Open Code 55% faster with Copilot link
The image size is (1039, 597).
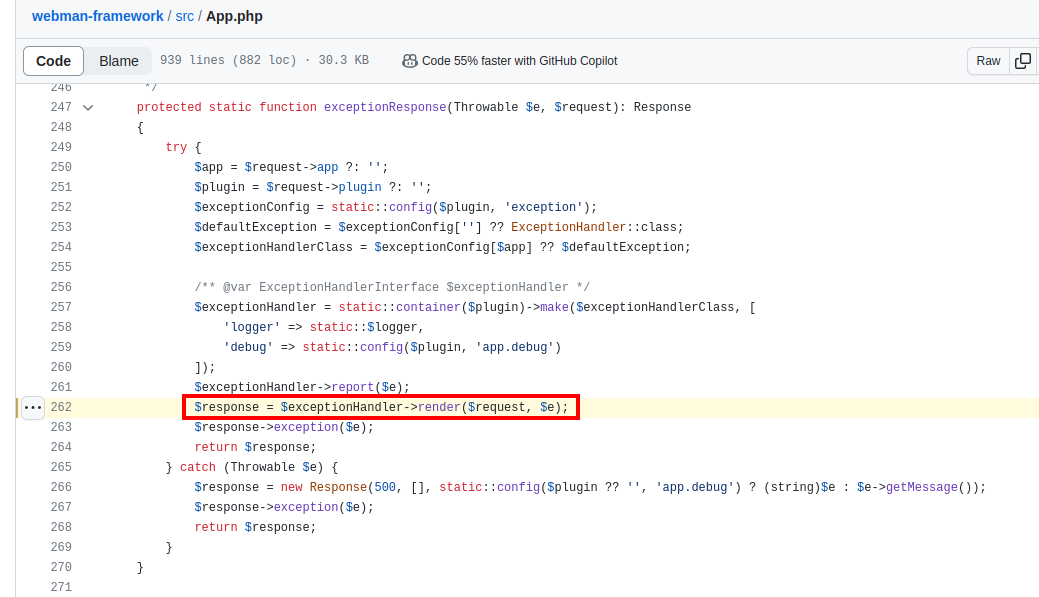[x=520, y=61]
